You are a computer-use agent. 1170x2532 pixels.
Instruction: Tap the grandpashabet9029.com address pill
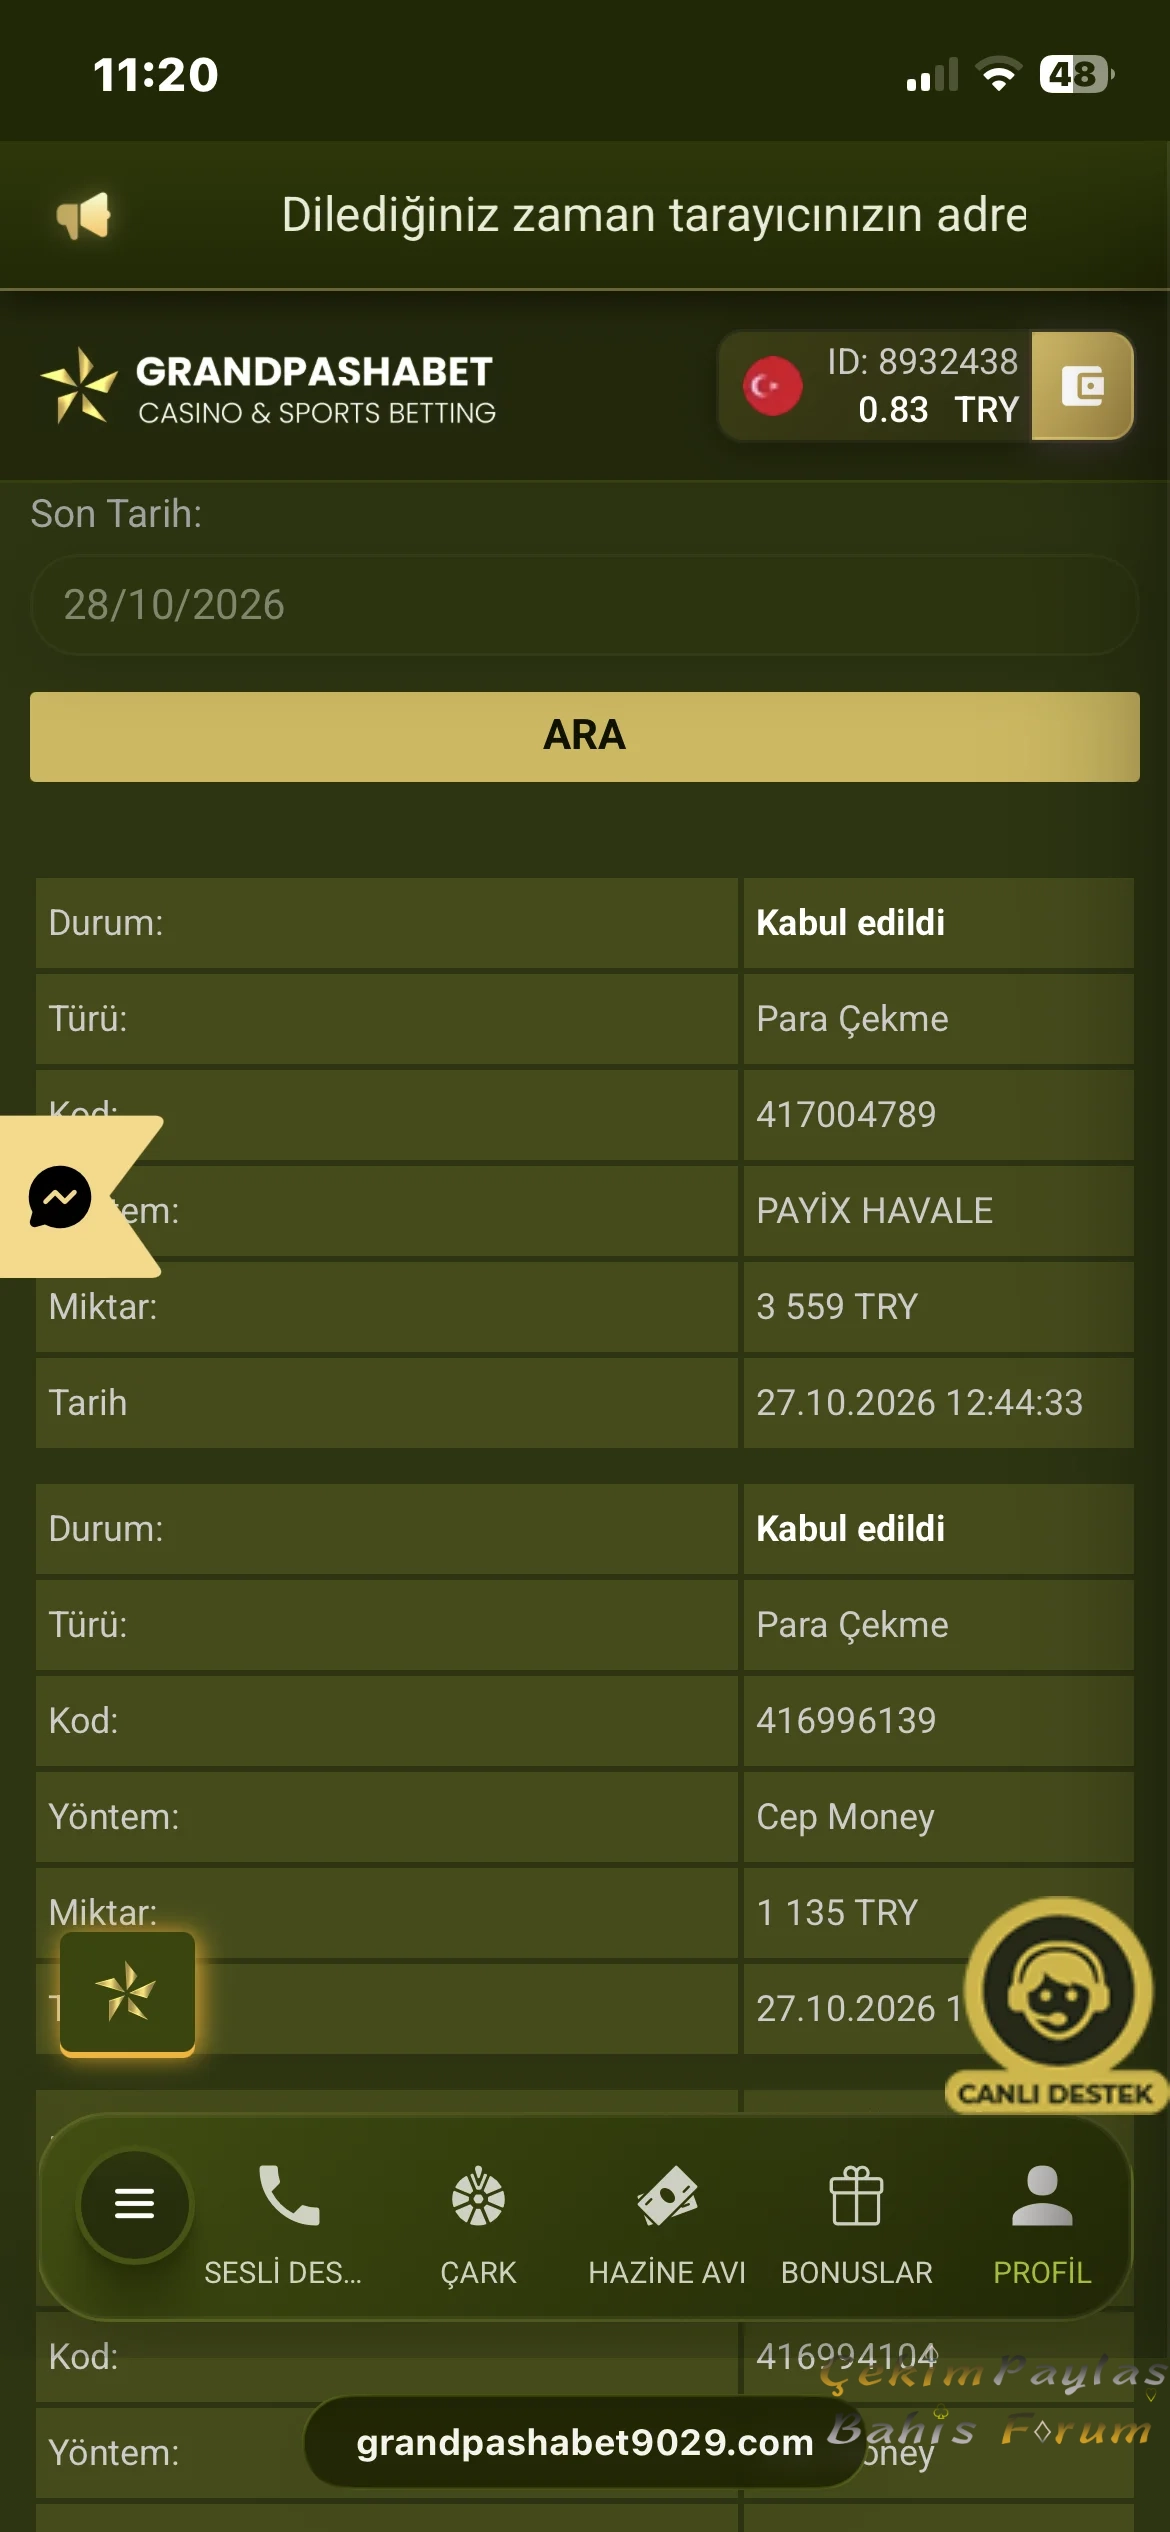pos(585,2442)
